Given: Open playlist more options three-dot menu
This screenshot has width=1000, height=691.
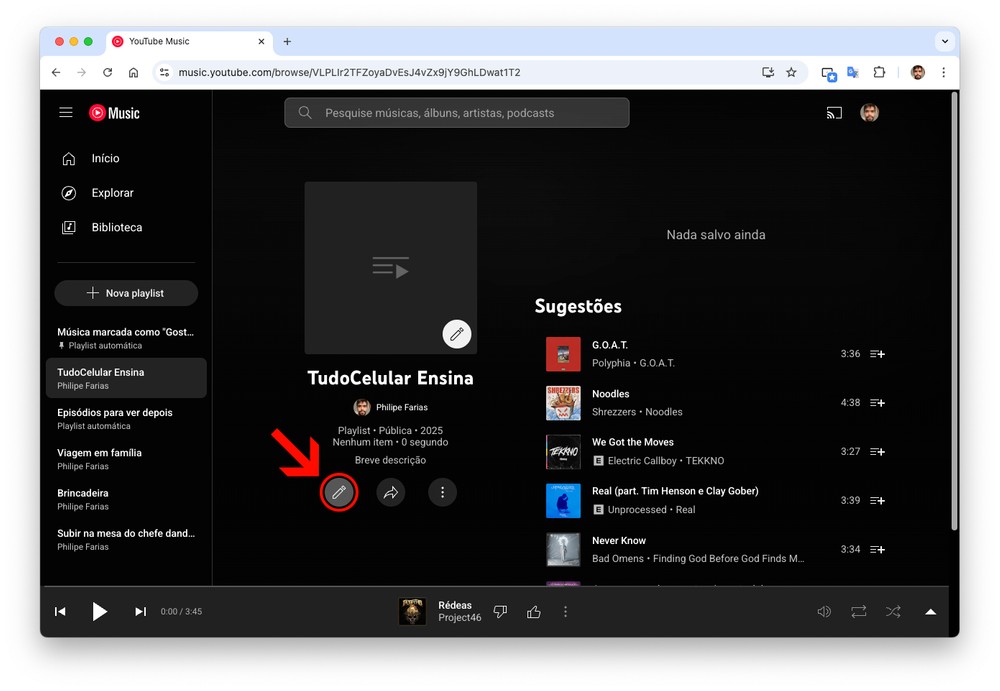Looking at the screenshot, I should [x=442, y=492].
